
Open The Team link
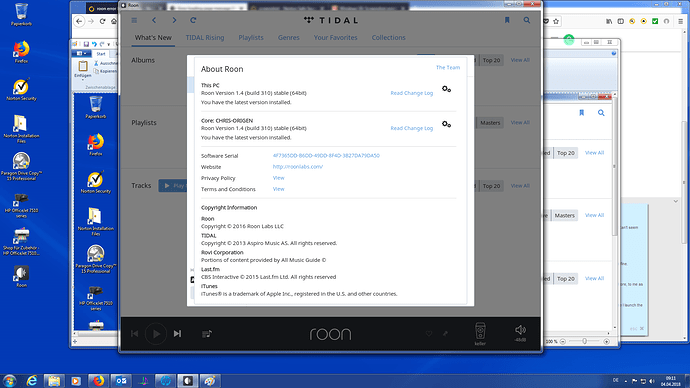coord(448,67)
